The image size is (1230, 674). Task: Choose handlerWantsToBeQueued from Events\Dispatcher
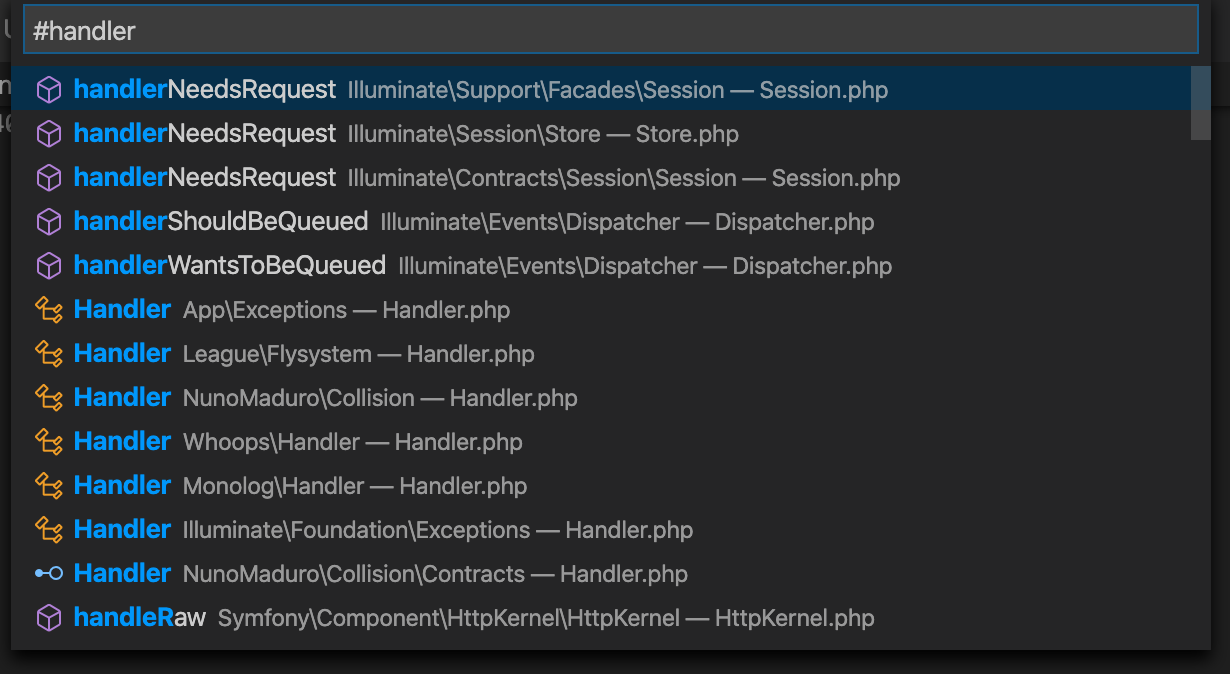click(601, 266)
